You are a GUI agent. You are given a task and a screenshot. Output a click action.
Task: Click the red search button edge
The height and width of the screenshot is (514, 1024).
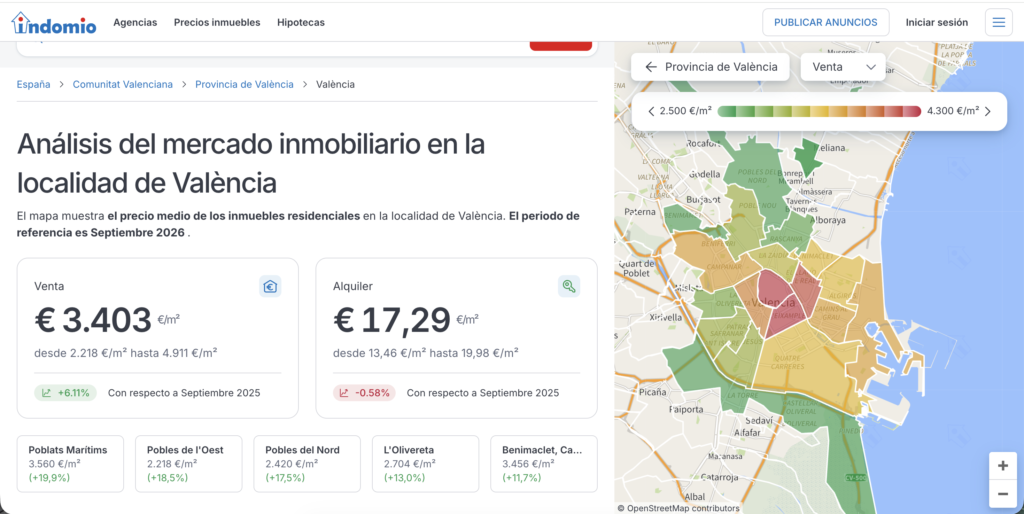560,46
